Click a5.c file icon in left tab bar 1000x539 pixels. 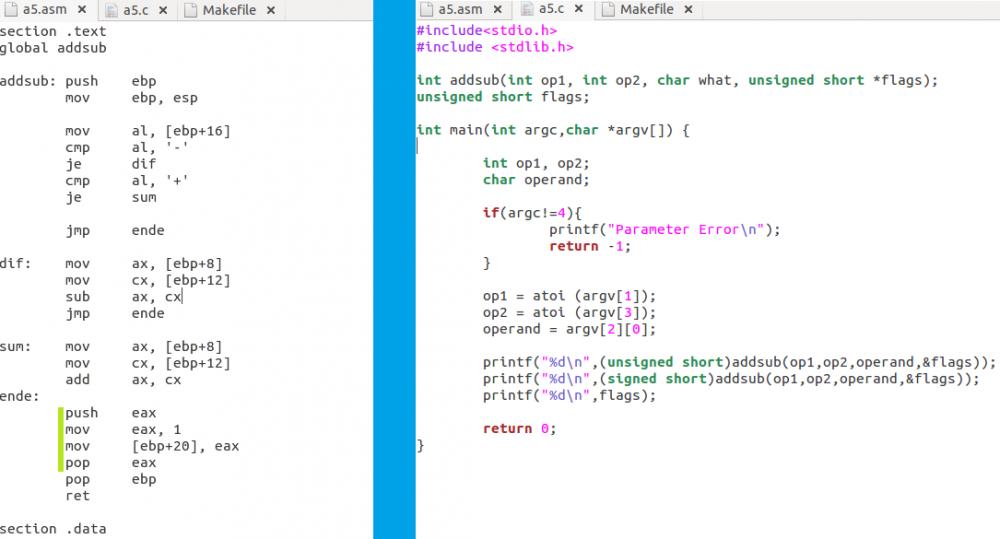[112, 10]
